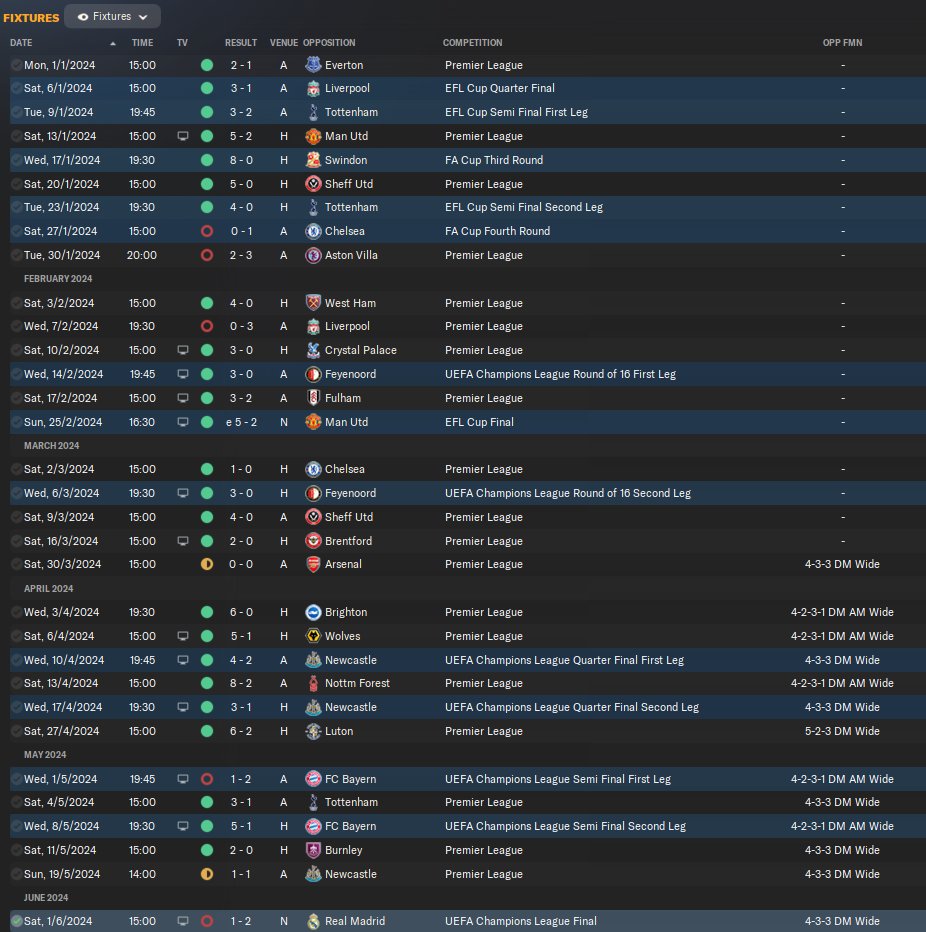Click the Luton club badge
Image resolution: width=926 pixels, height=932 pixels.
click(x=313, y=731)
